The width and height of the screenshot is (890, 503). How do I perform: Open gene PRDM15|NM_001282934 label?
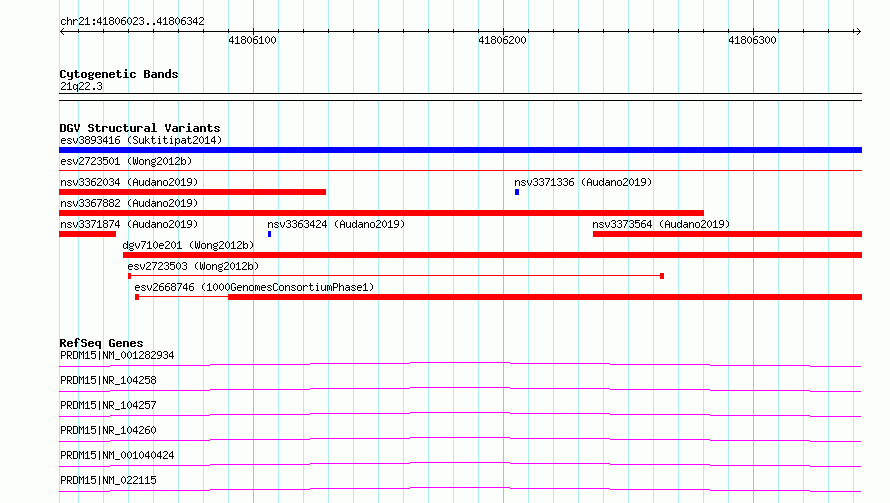(x=117, y=355)
